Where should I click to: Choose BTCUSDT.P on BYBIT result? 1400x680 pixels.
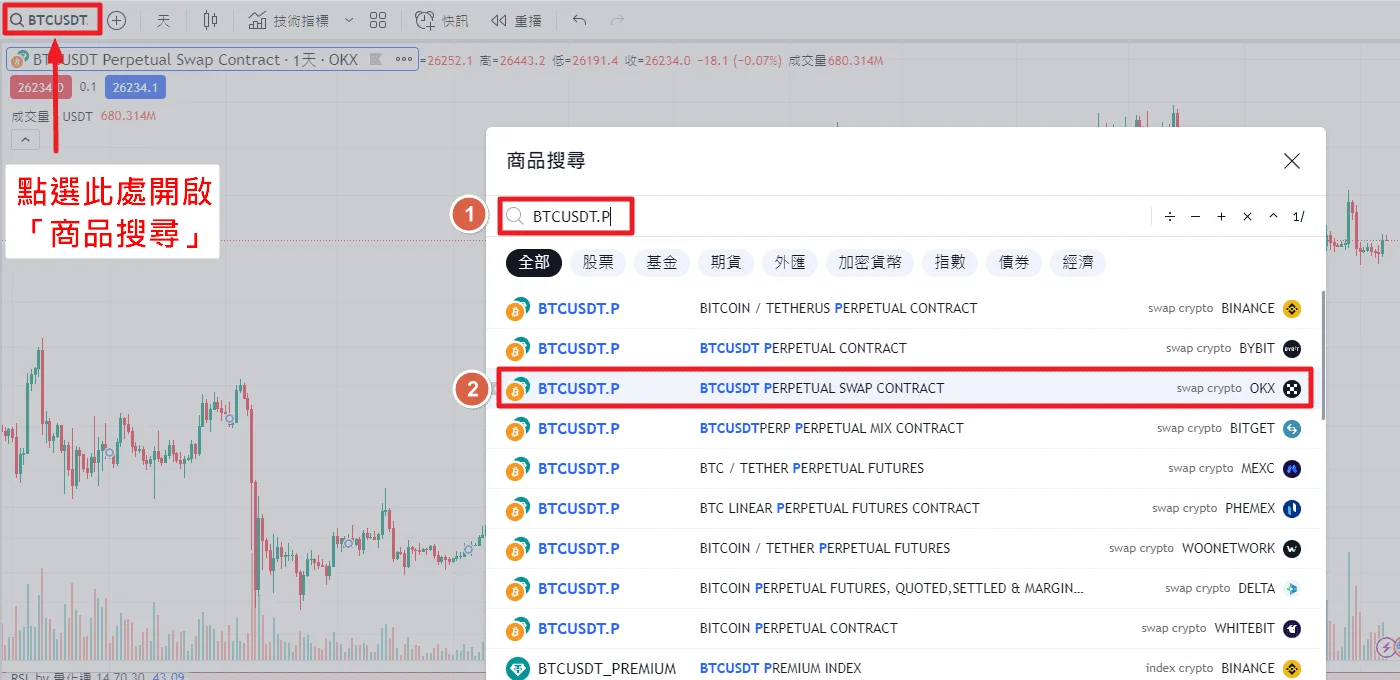(903, 348)
